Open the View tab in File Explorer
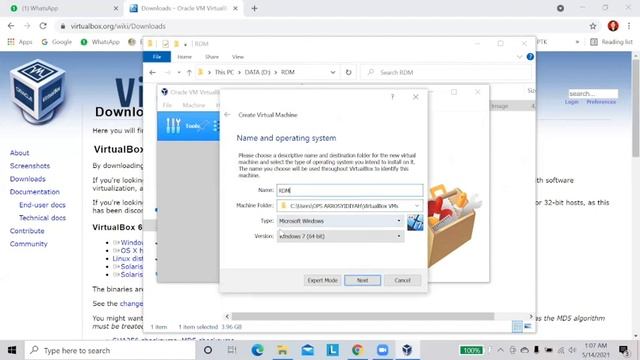The width and height of the screenshot is (640, 360). tap(238, 57)
